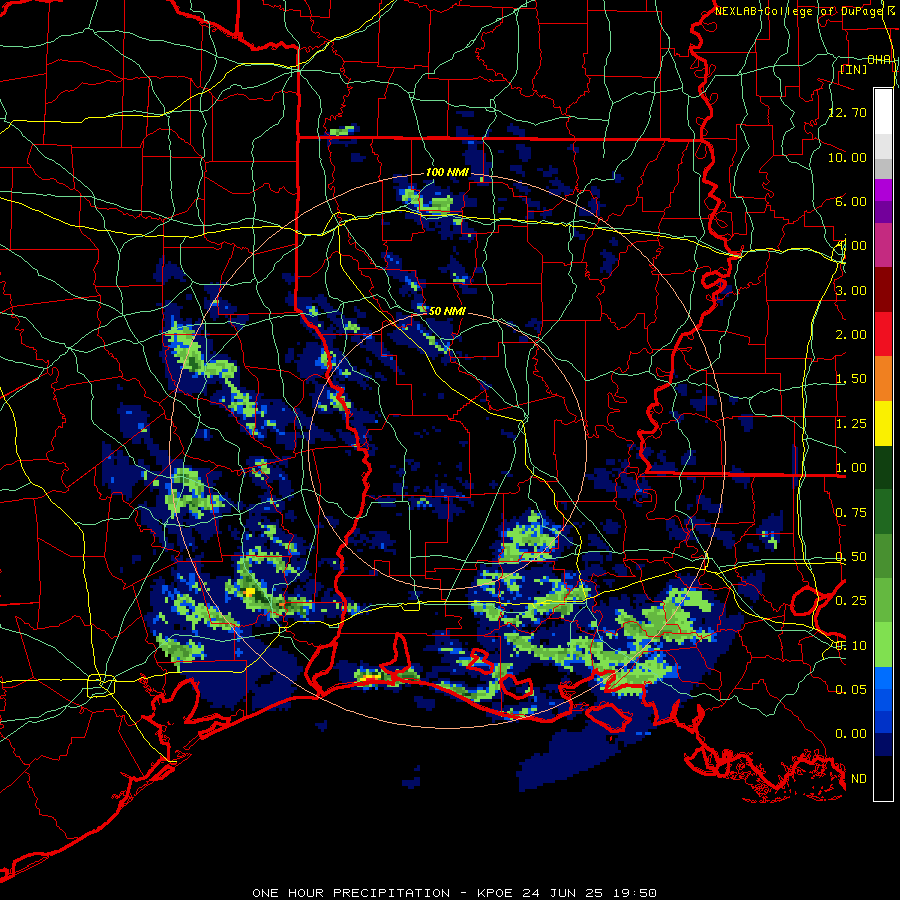The height and width of the screenshot is (900, 900).
Task: Click the '0.00' legend value
Action: pyautogui.click(x=851, y=734)
